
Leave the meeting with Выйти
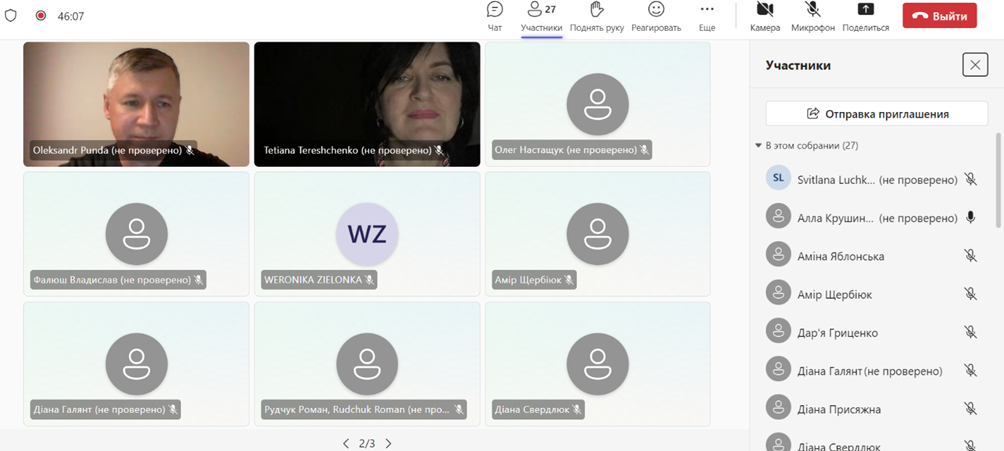tap(939, 16)
